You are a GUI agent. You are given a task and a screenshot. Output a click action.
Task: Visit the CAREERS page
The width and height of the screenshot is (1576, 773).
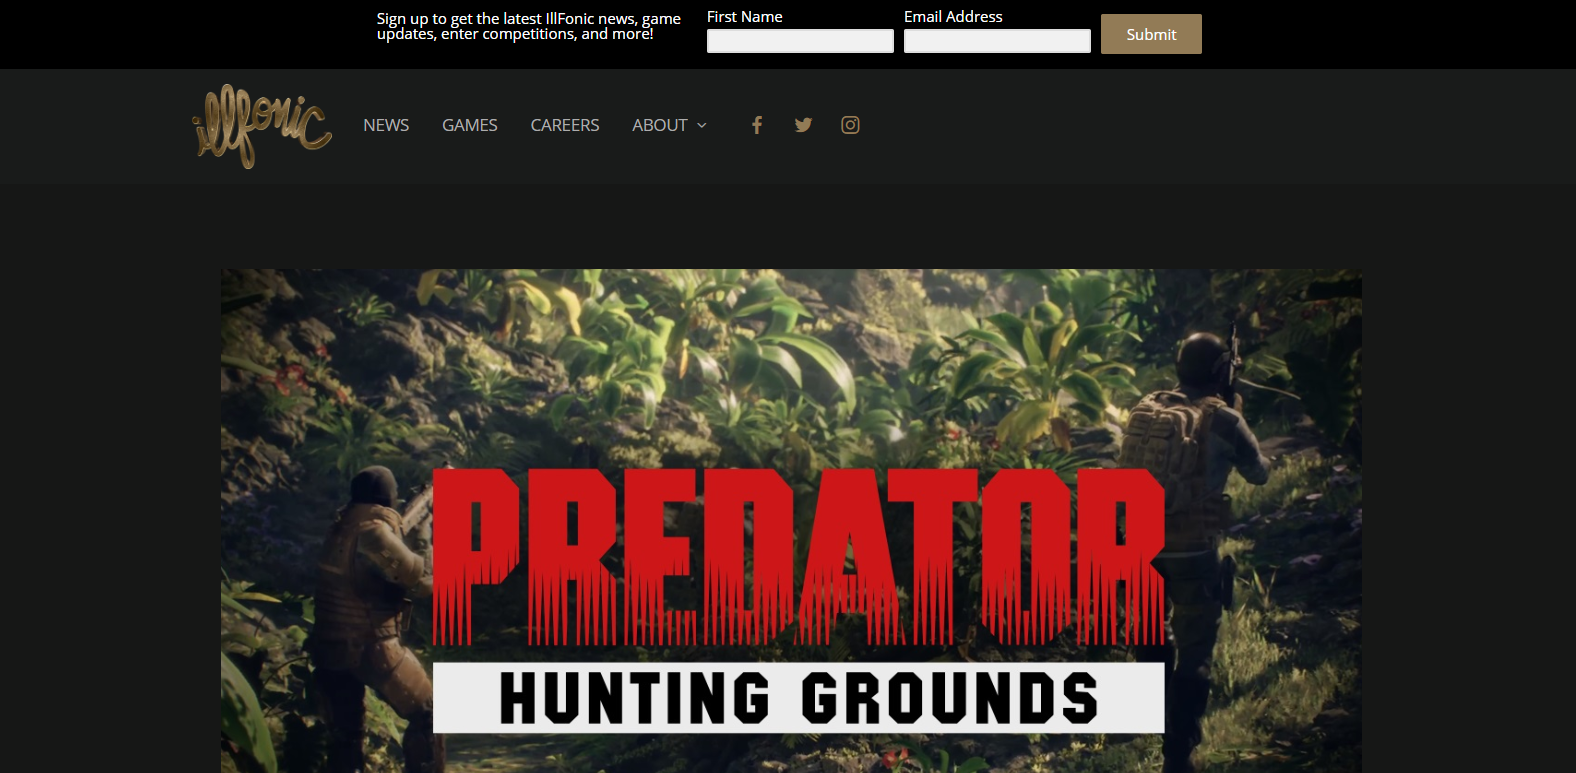point(565,125)
